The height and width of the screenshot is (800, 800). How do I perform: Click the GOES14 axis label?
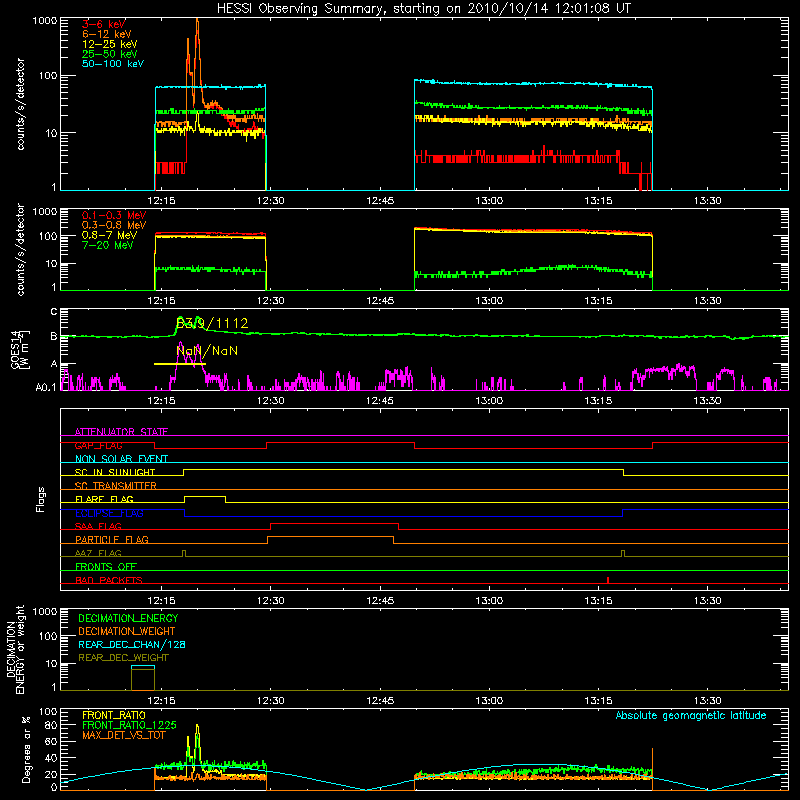(19, 350)
